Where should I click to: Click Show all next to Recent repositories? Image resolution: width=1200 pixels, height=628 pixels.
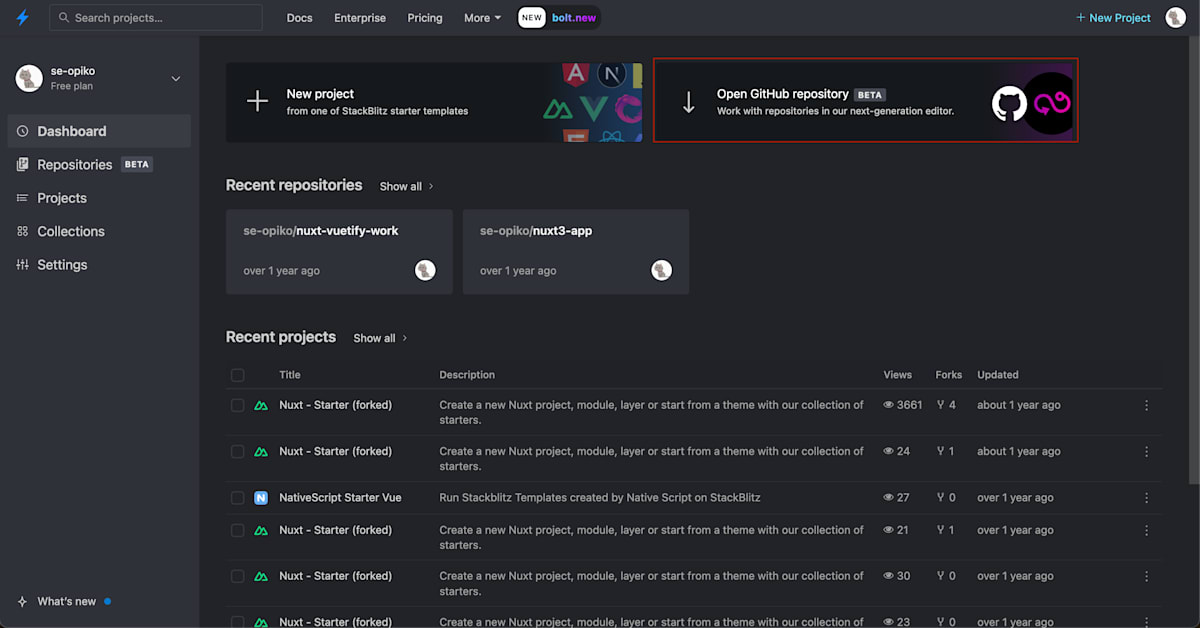[406, 187]
